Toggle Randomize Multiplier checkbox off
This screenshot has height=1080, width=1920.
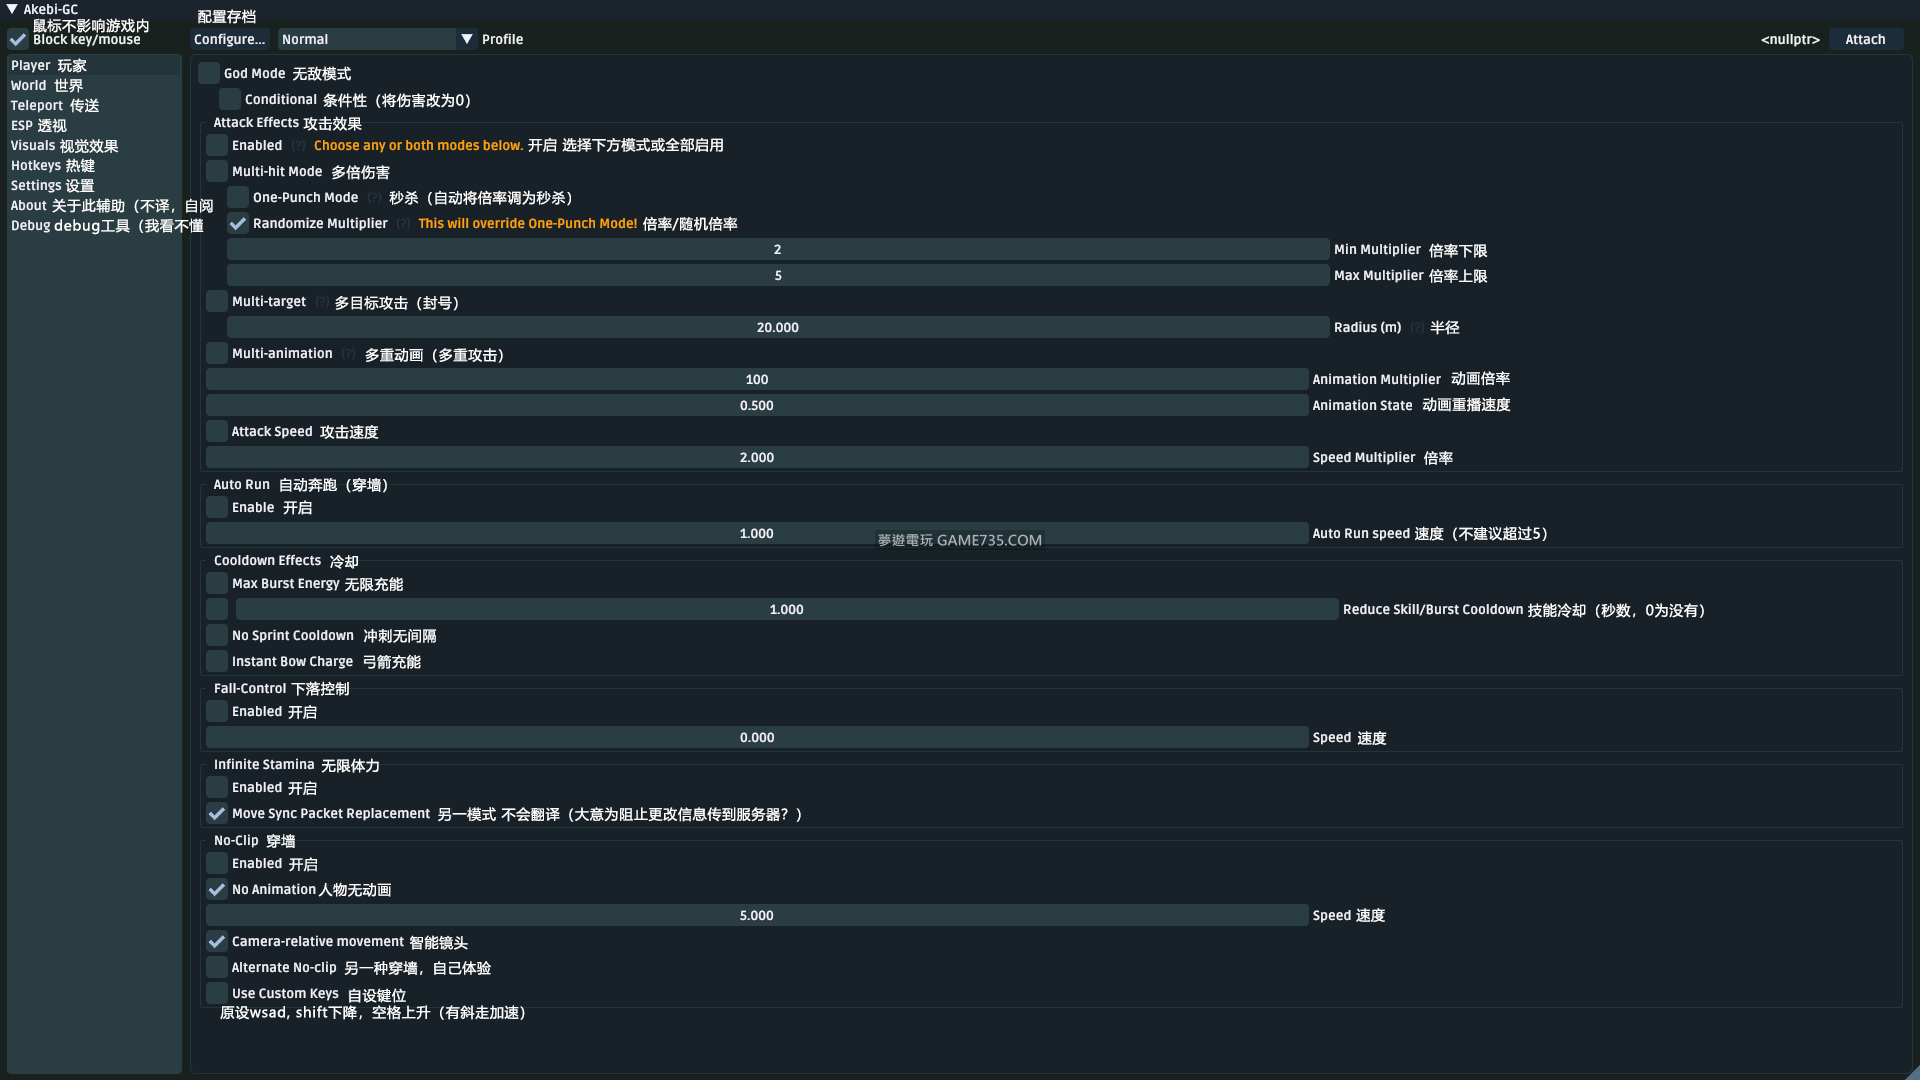[238, 223]
